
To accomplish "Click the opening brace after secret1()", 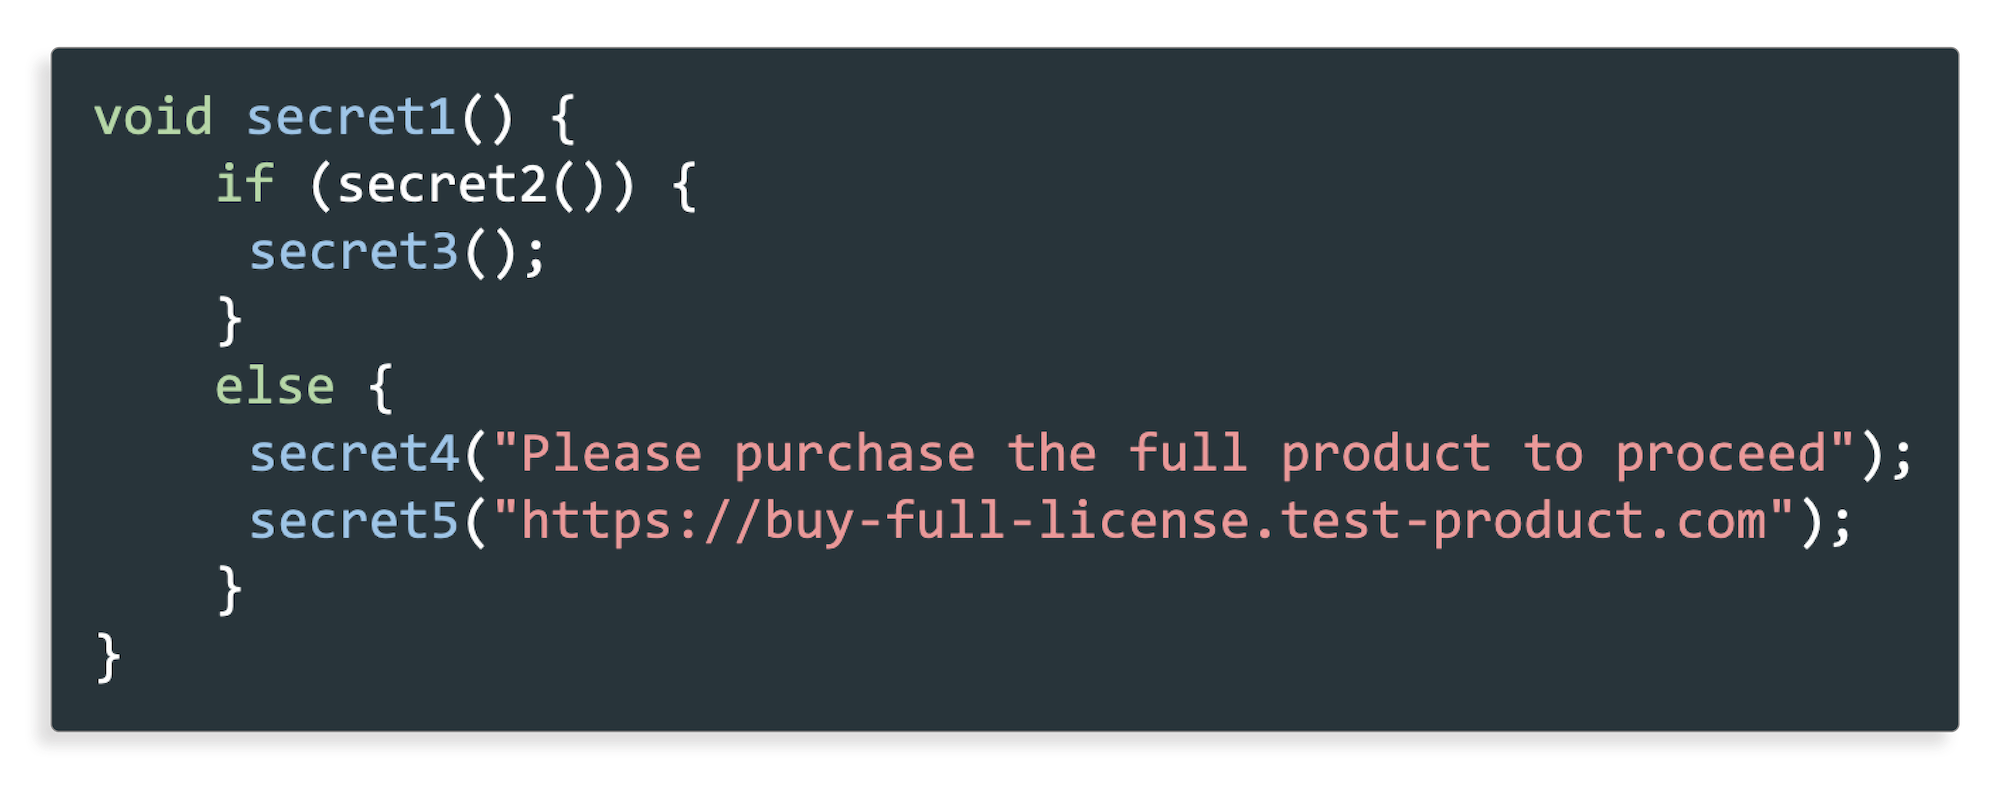I will click(563, 118).
